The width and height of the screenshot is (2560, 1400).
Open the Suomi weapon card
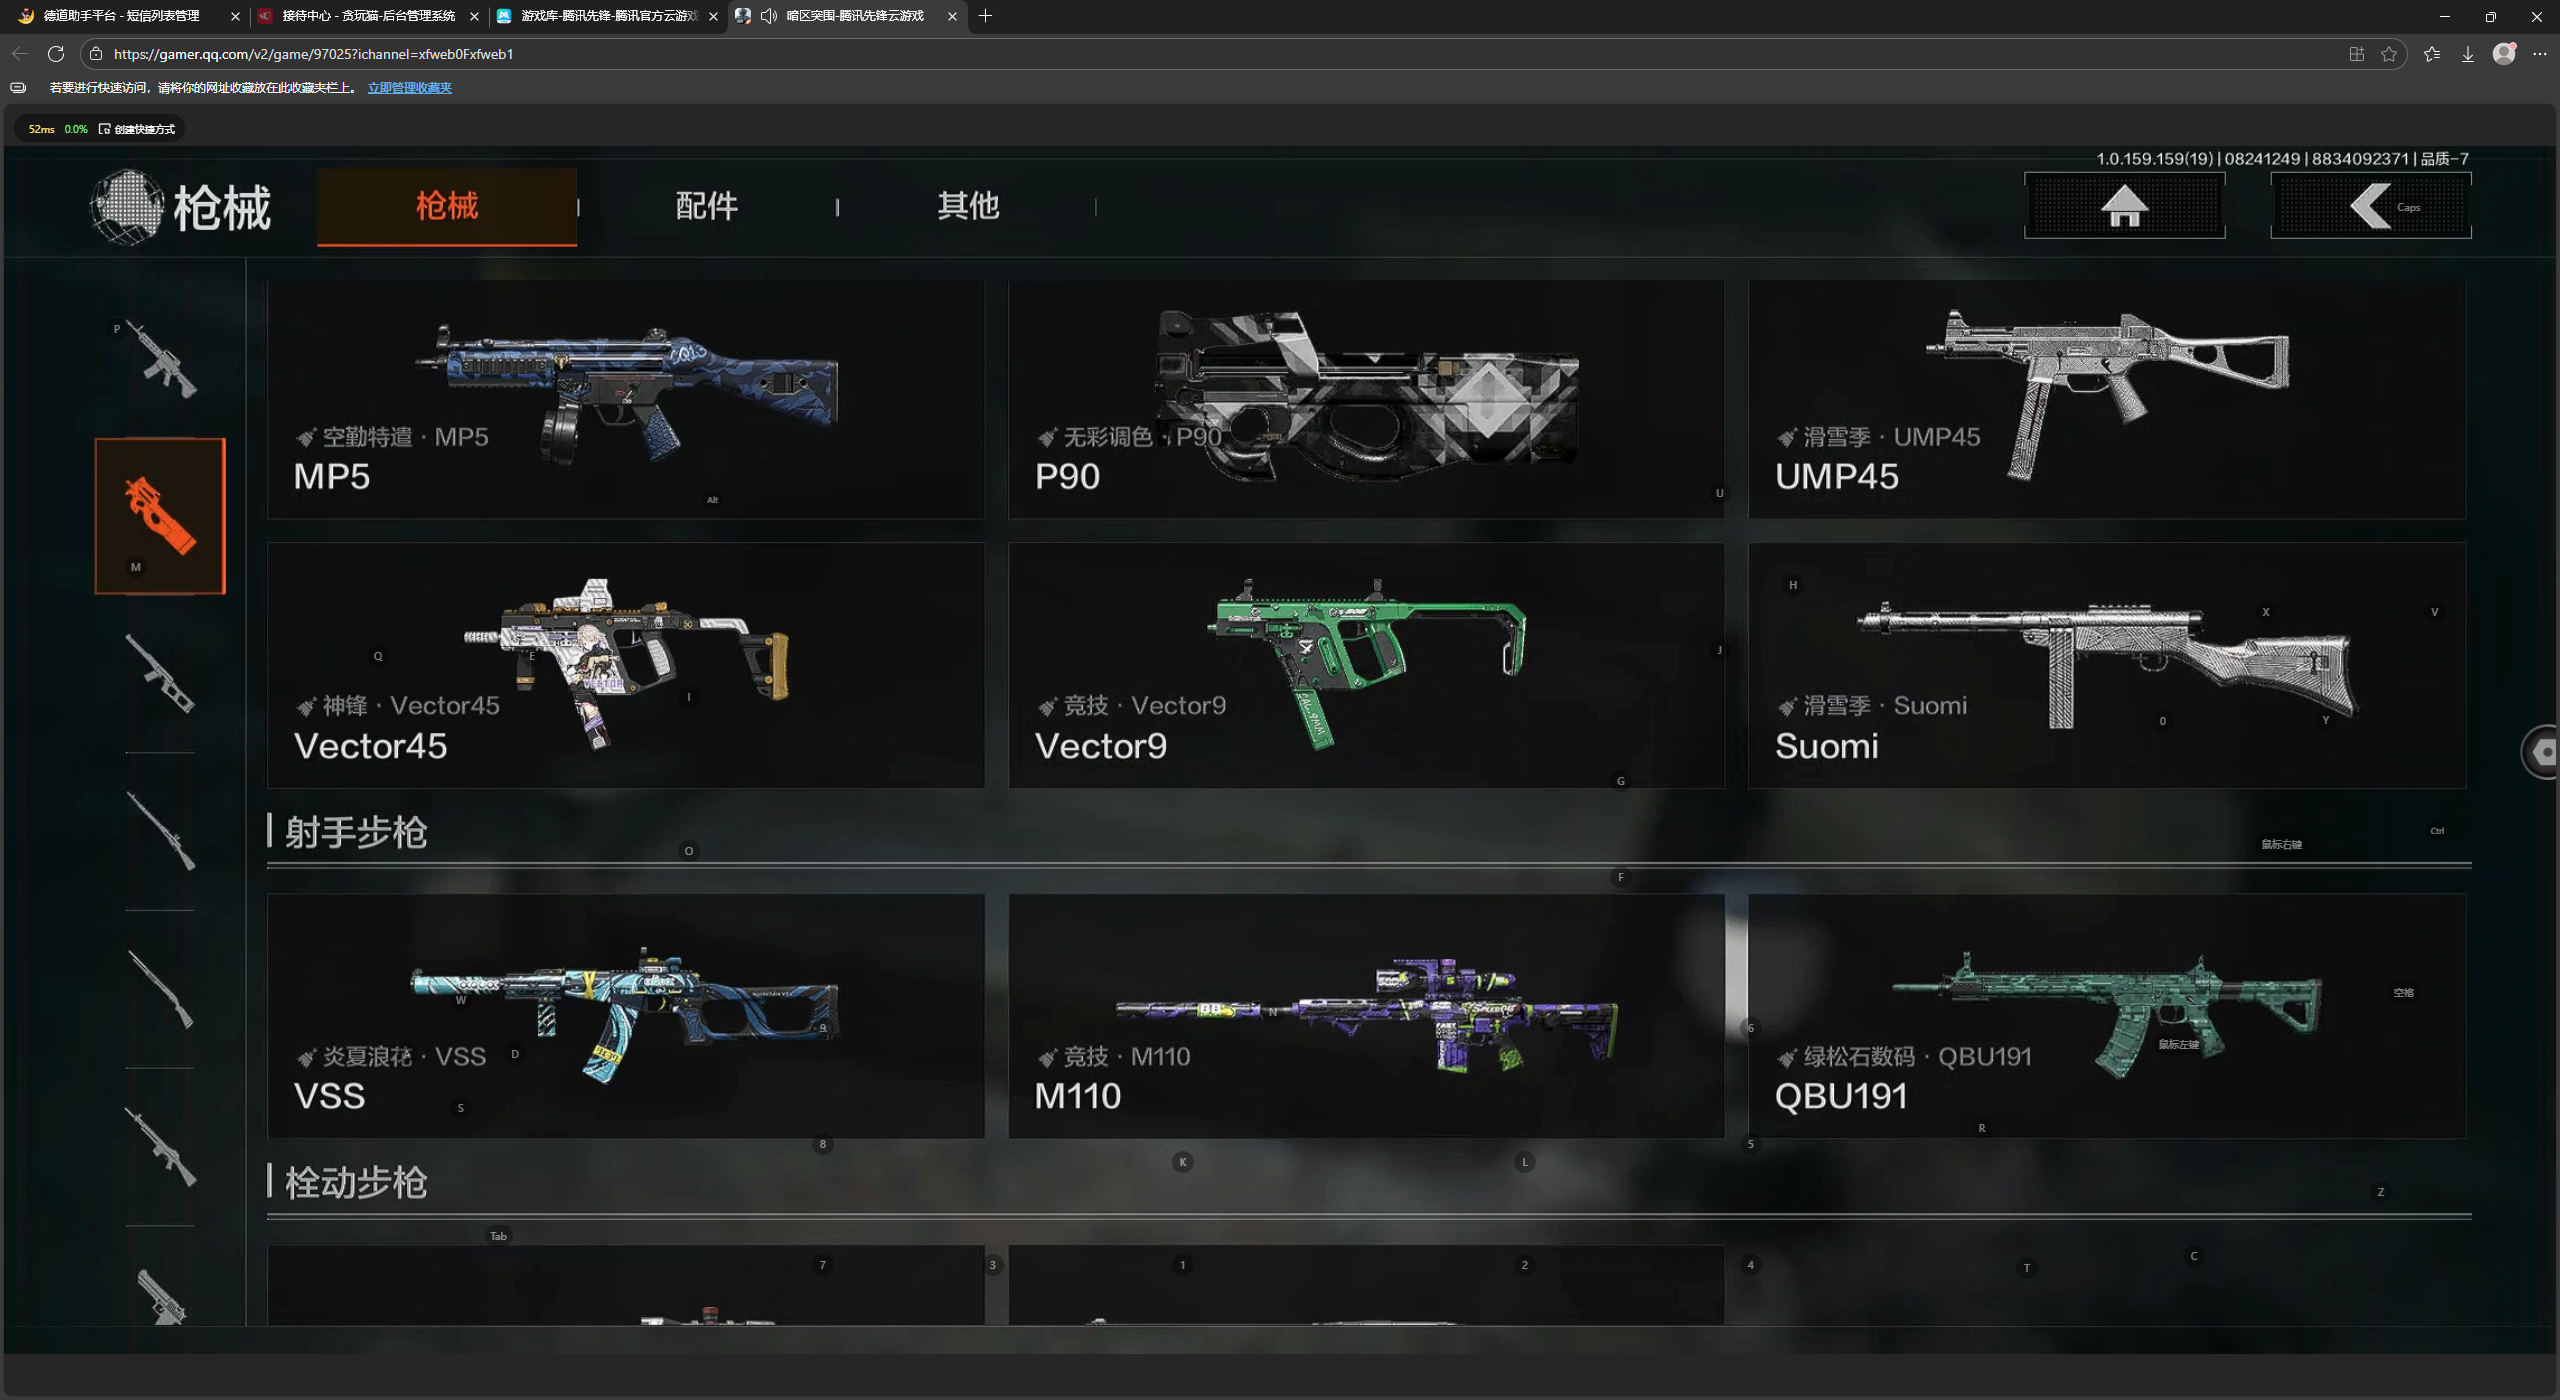click(2106, 666)
